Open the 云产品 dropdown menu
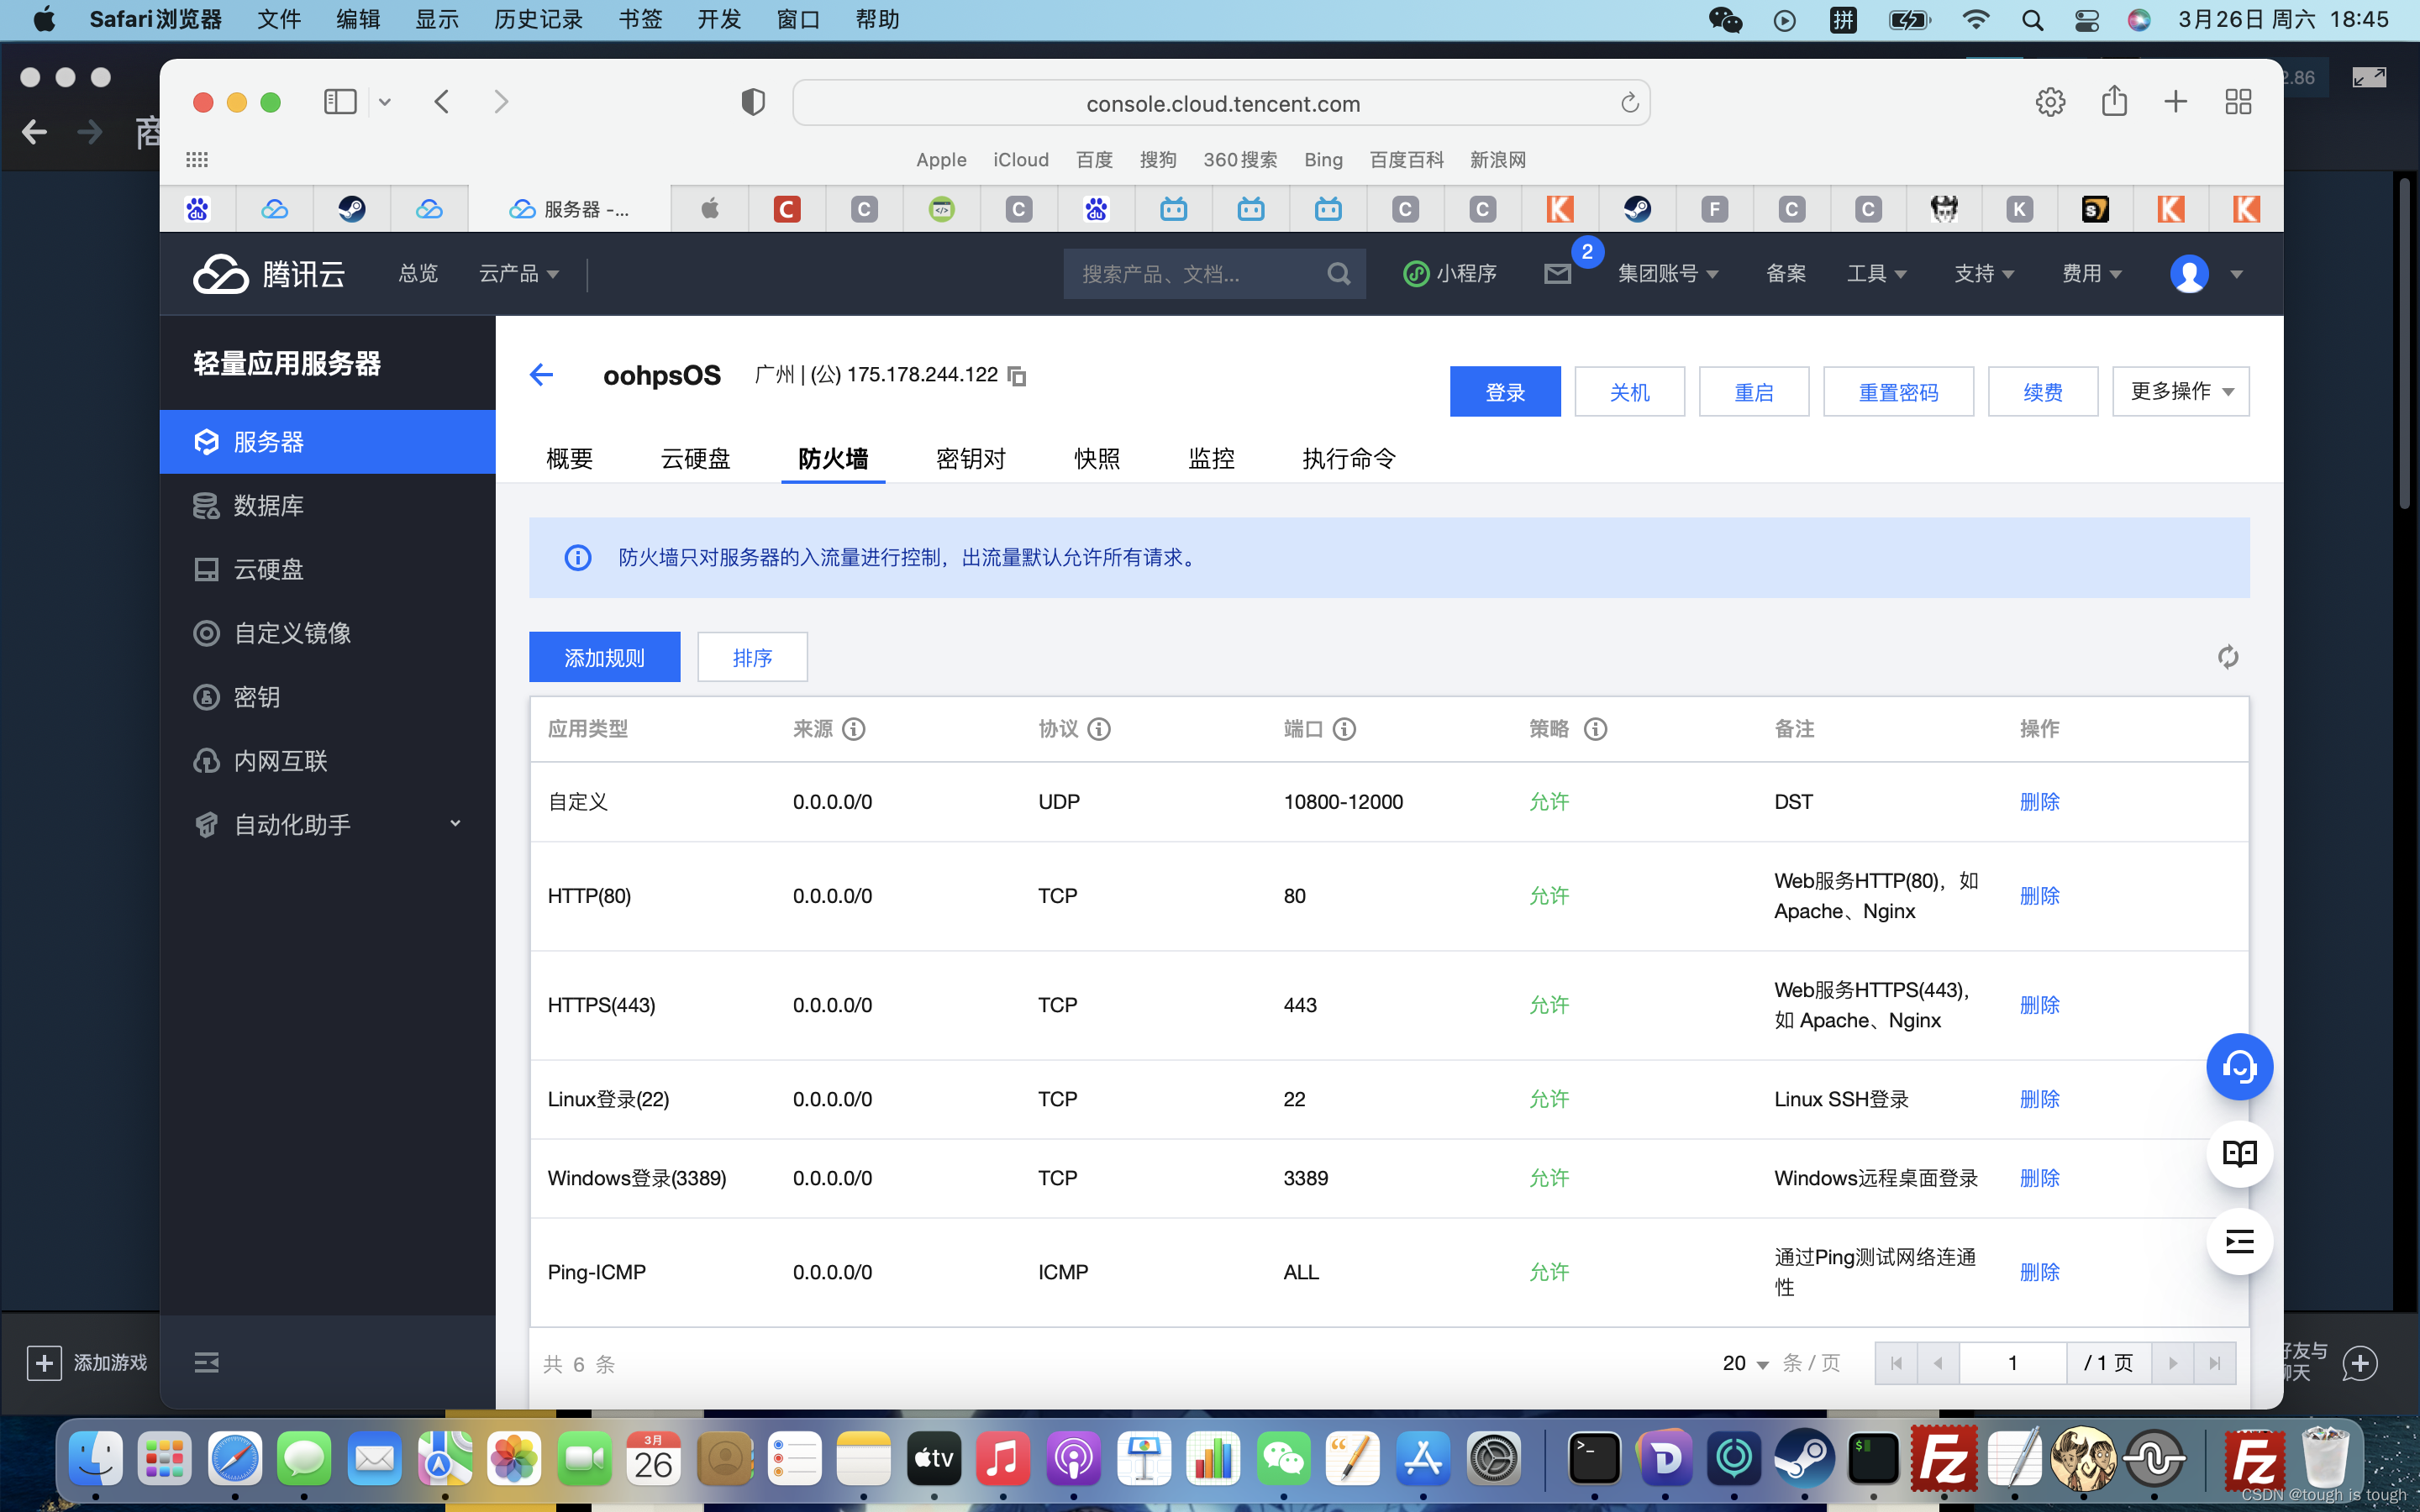Image resolution: width=2420 pixels, height=1512 pixels. [x=518, y=274]
